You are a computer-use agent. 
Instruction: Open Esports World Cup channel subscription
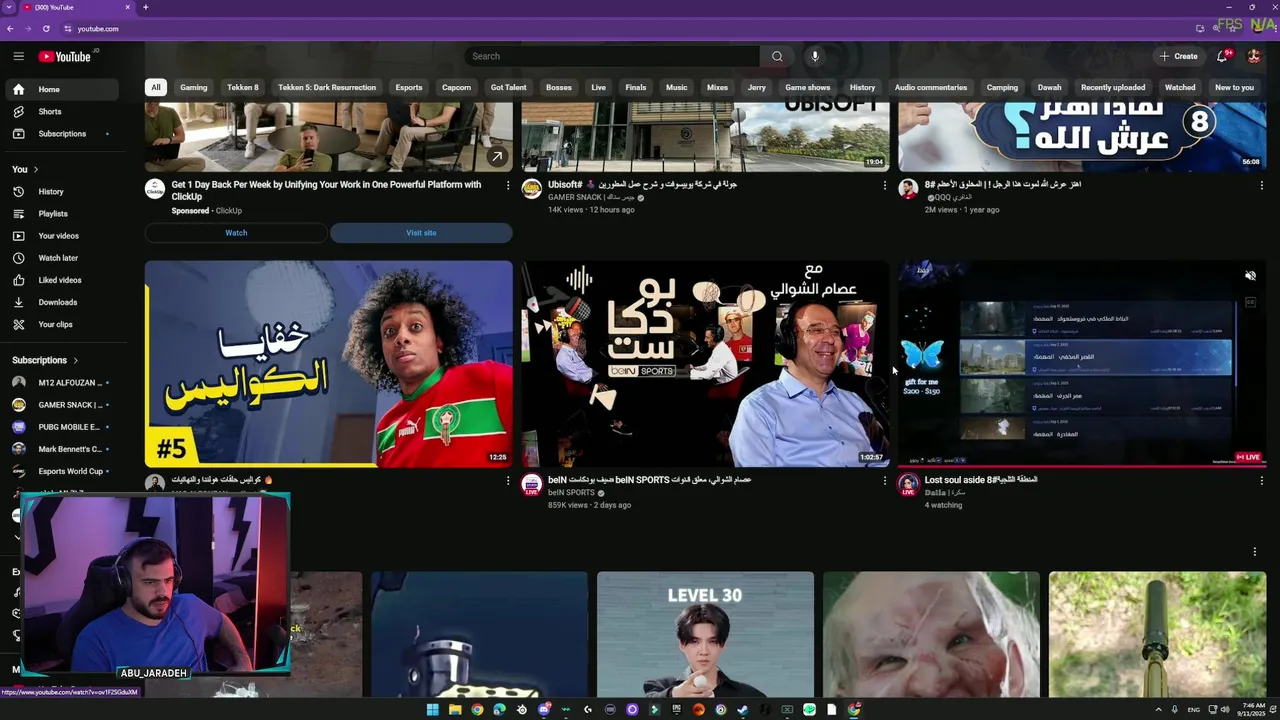(x=60, y=471)
